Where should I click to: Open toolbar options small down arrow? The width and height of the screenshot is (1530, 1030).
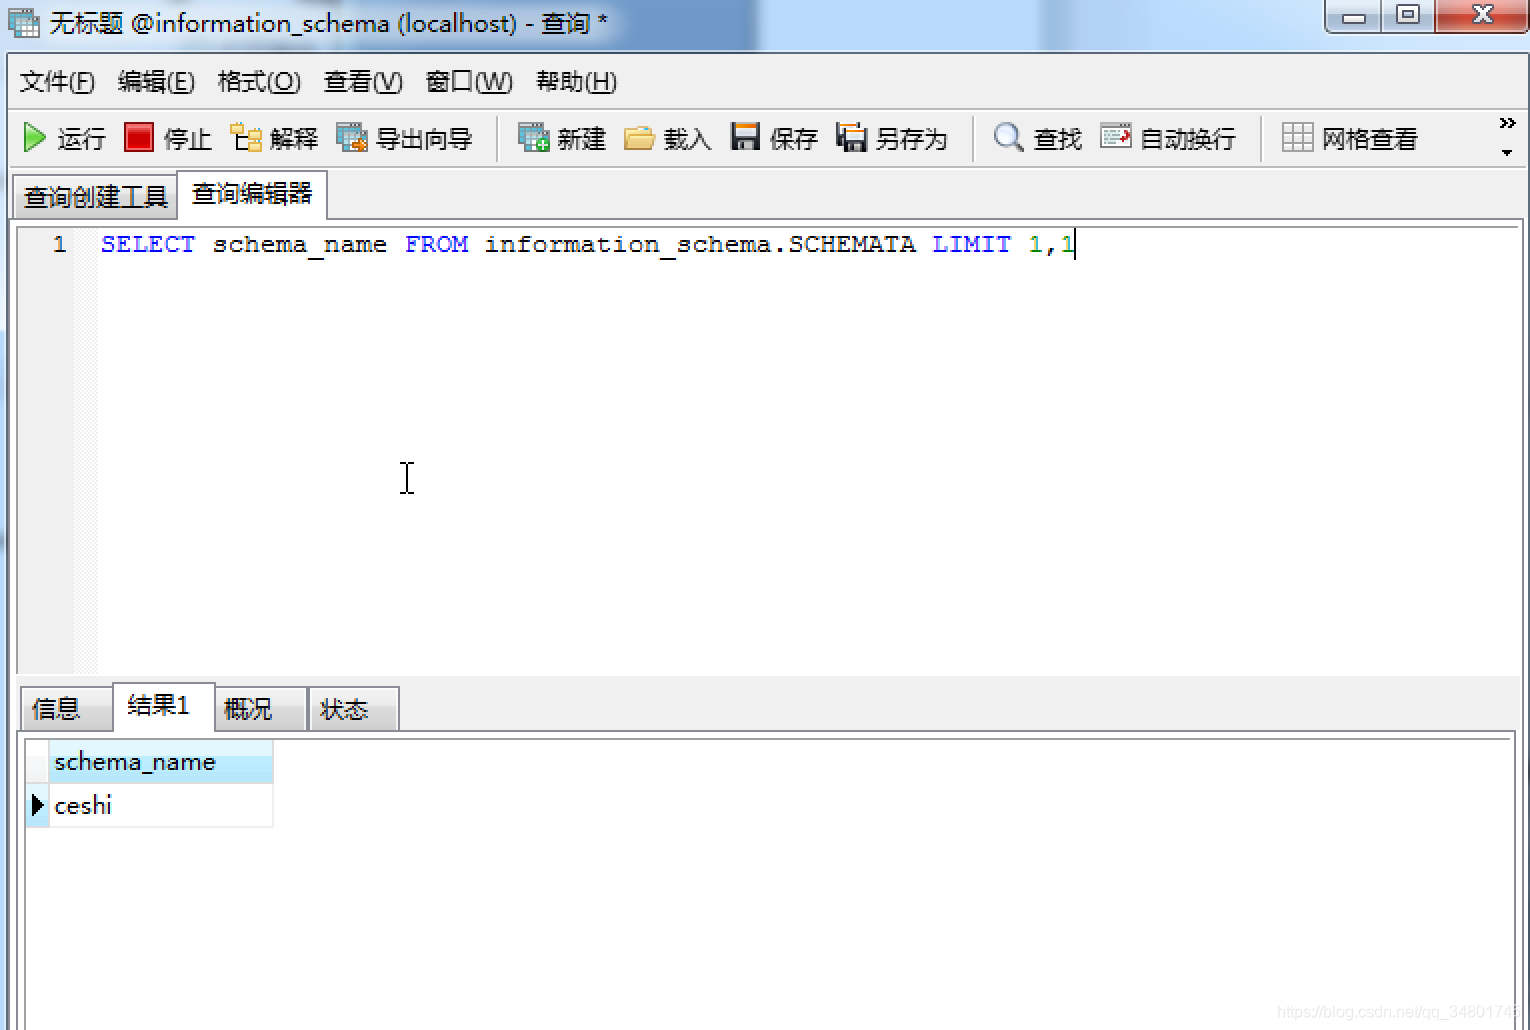coord(1507,153)
